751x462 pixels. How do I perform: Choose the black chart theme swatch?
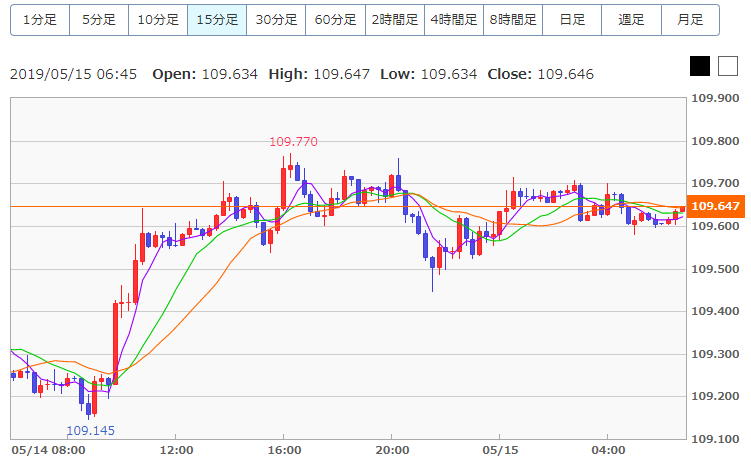tap(700, 66)
